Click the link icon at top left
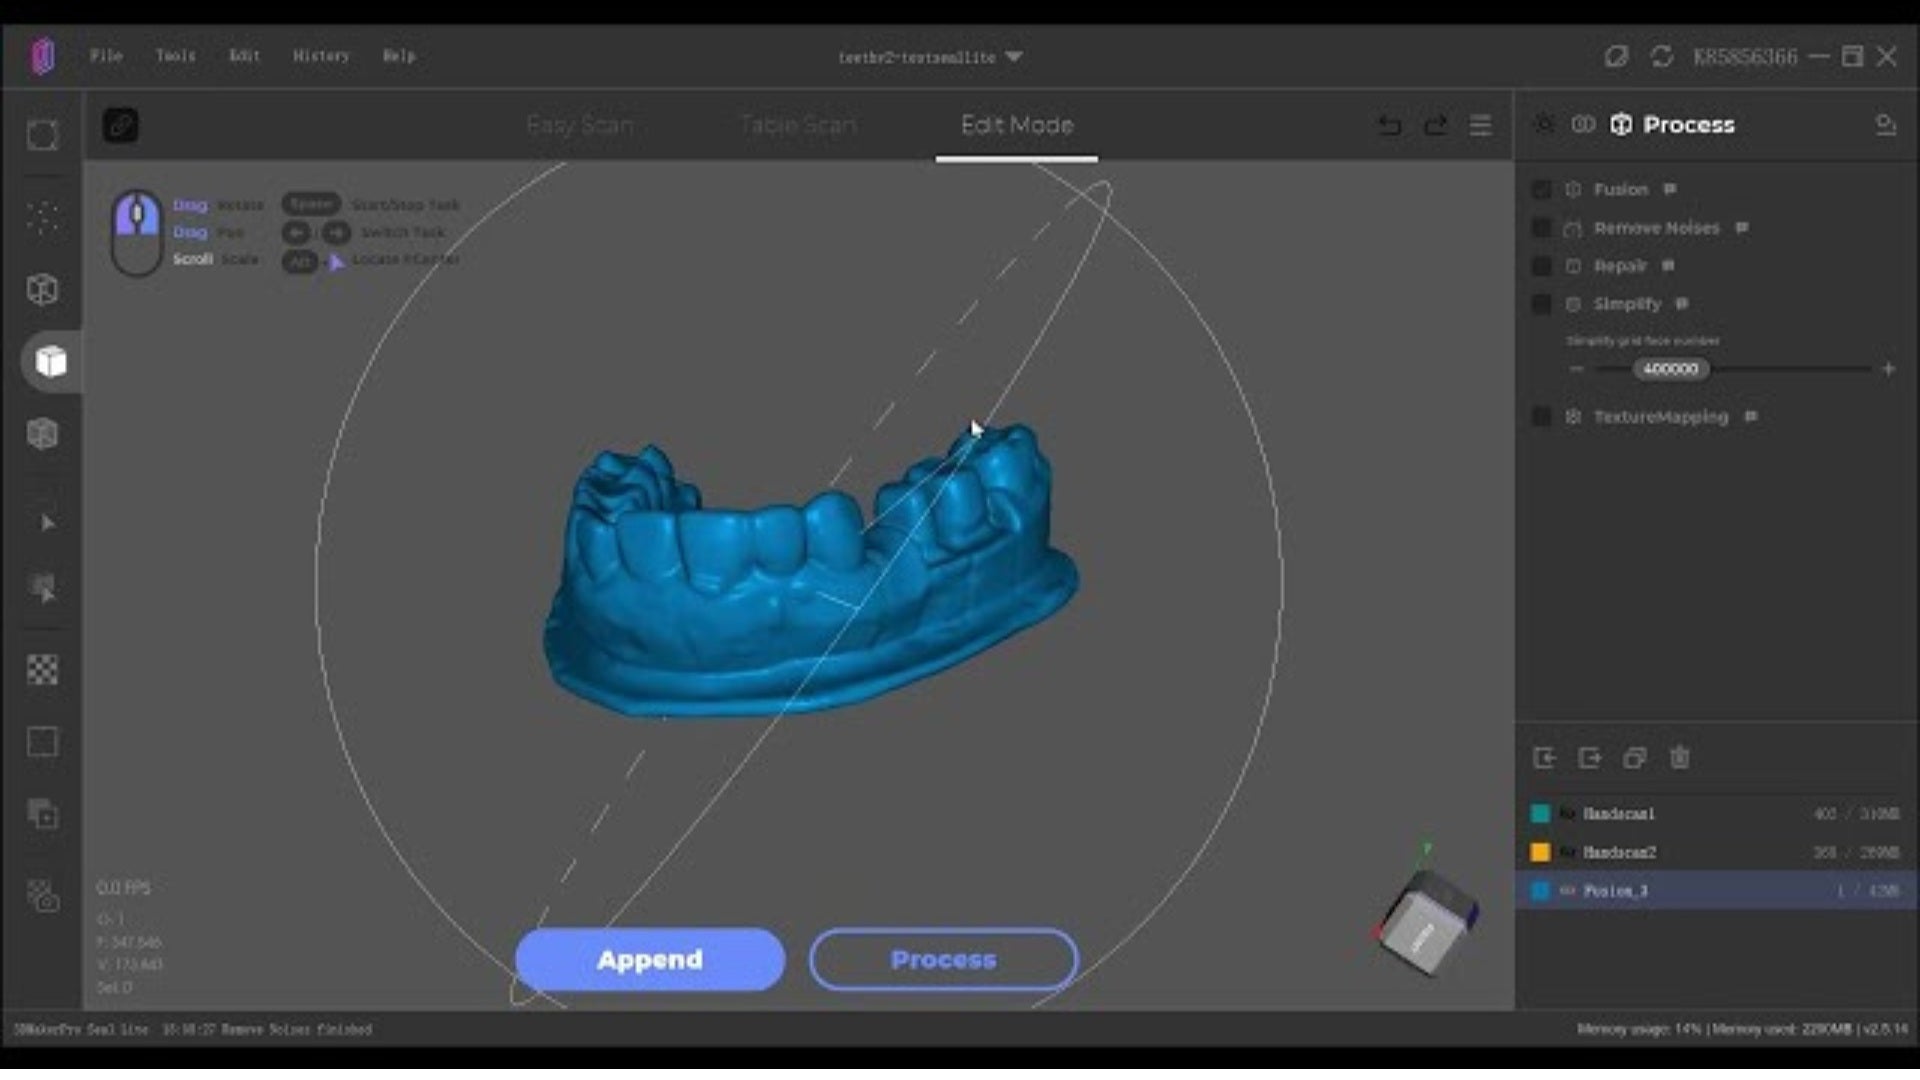The width and height of the screenshot is (1920, 1080). (121, 126)
